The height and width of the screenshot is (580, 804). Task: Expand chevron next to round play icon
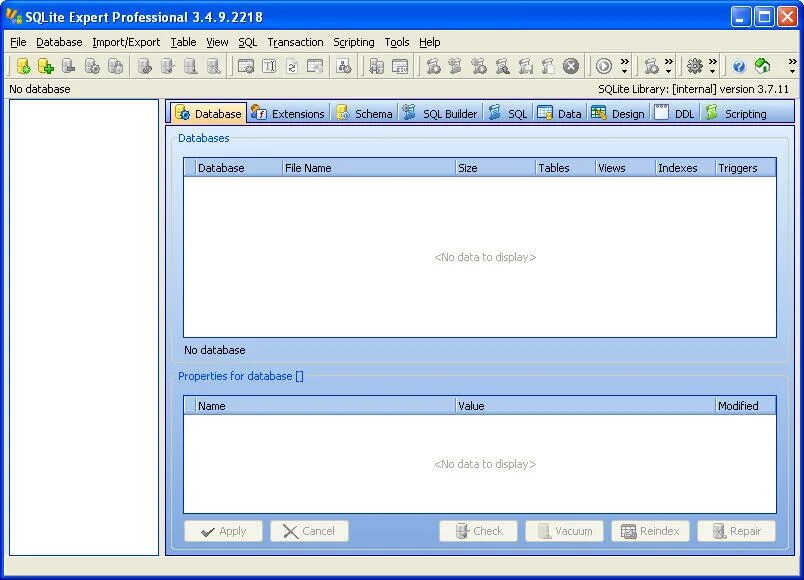coord(625,66)
